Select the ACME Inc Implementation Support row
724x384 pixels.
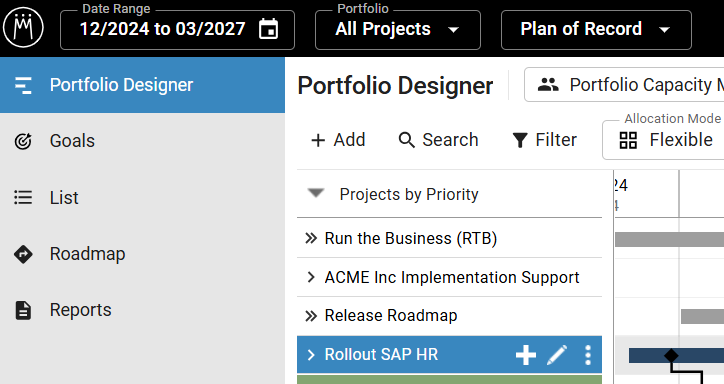[450, 277]
